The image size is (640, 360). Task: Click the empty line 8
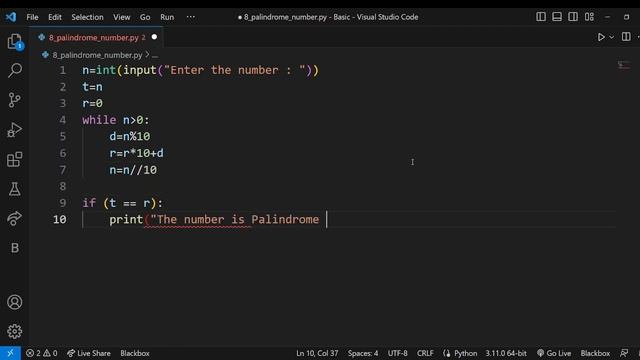(349, 187)
